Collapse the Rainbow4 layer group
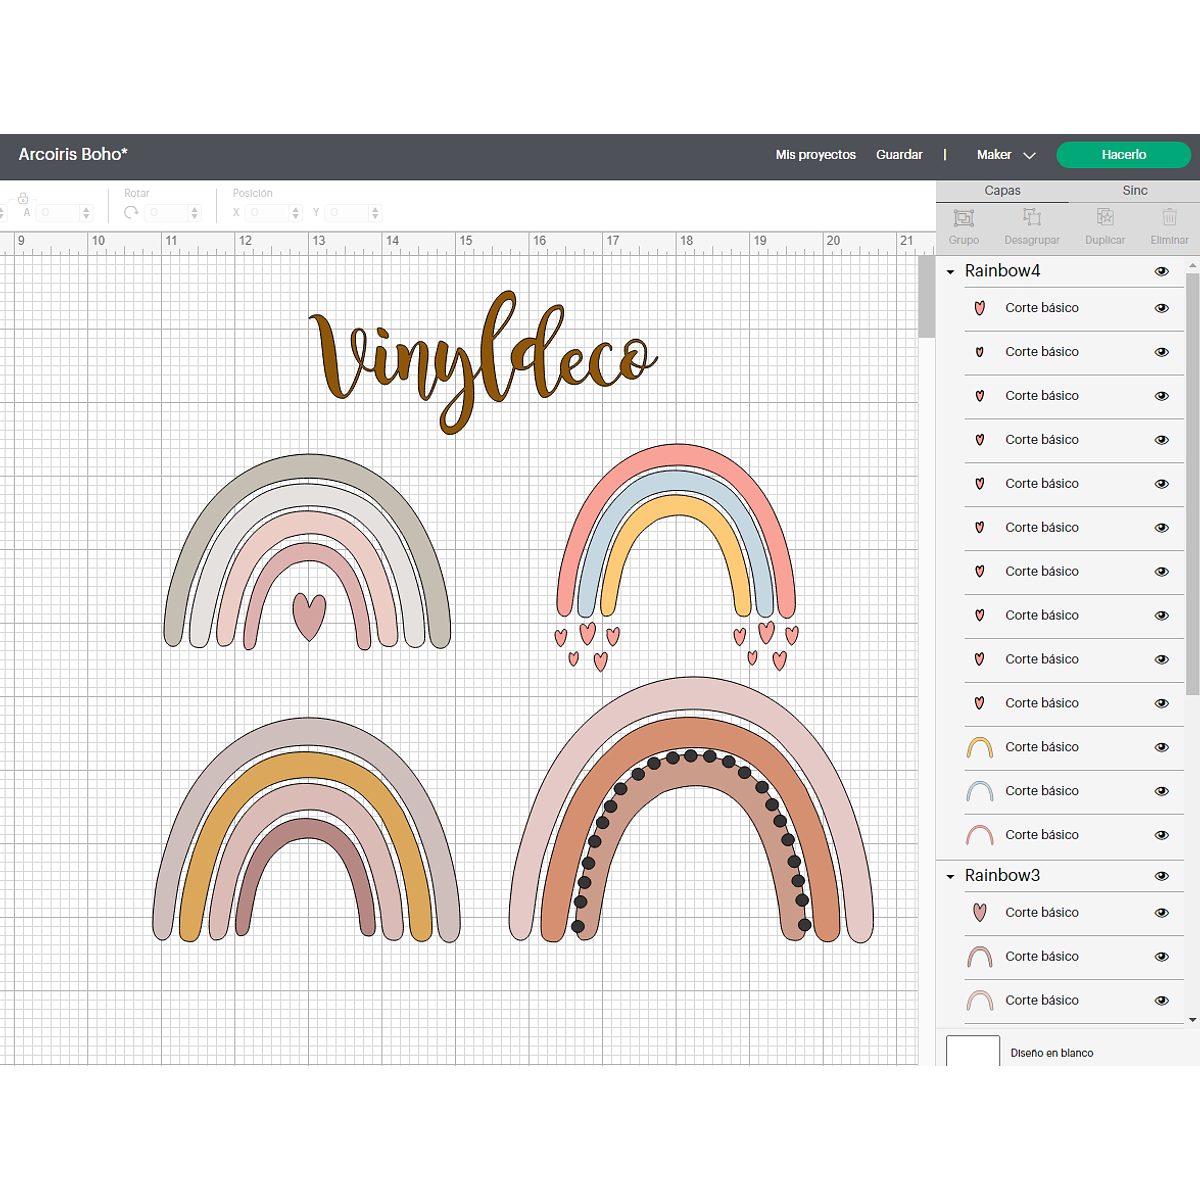Viewport: 1200px width, 1200px height. [950, 272]
